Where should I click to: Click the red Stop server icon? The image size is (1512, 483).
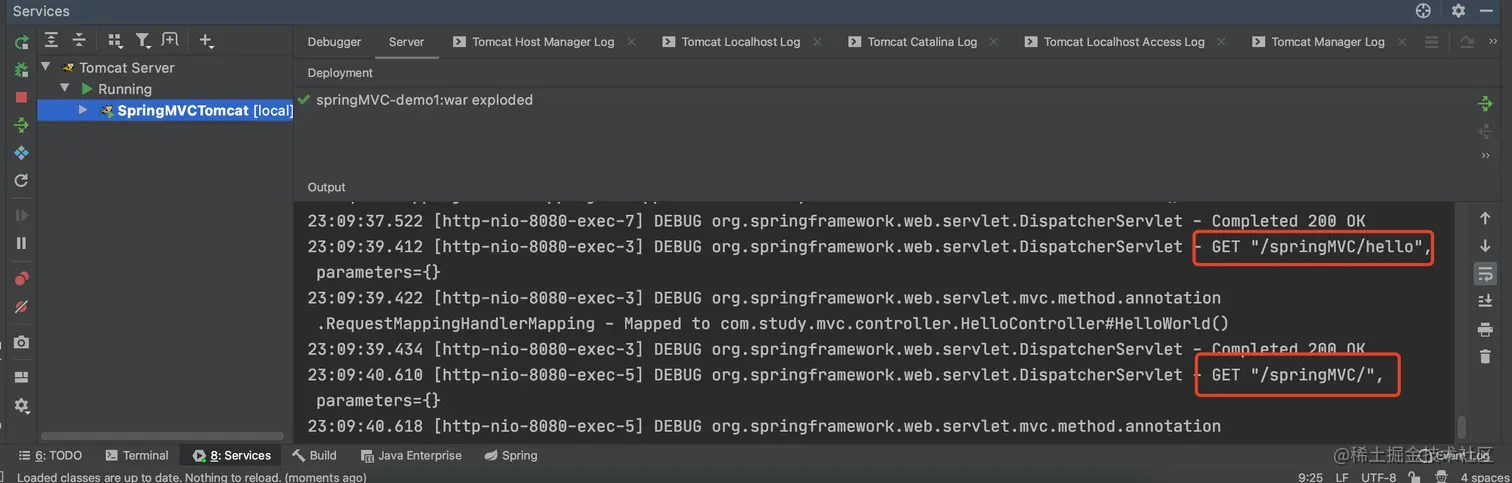pos(21,97)
